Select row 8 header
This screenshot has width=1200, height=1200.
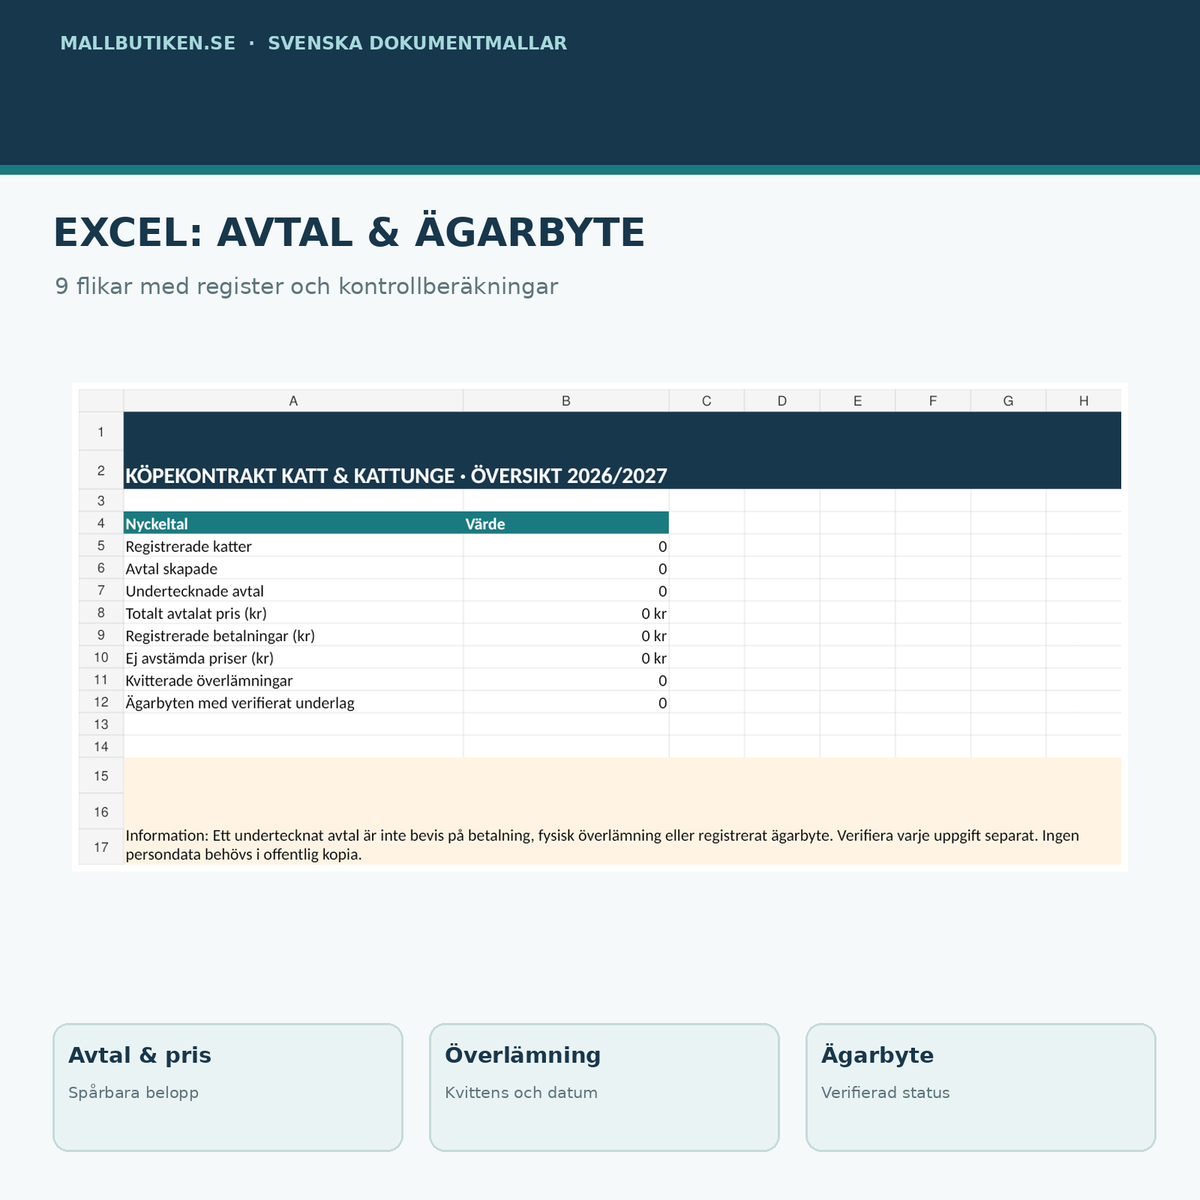coord(101,612)
